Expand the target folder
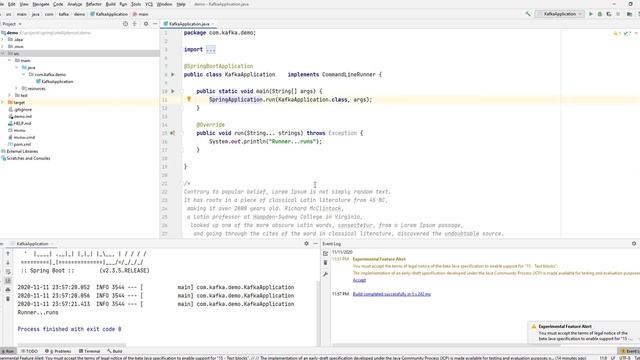This screenshot has width=640, height=360. (x=3, y=102)
